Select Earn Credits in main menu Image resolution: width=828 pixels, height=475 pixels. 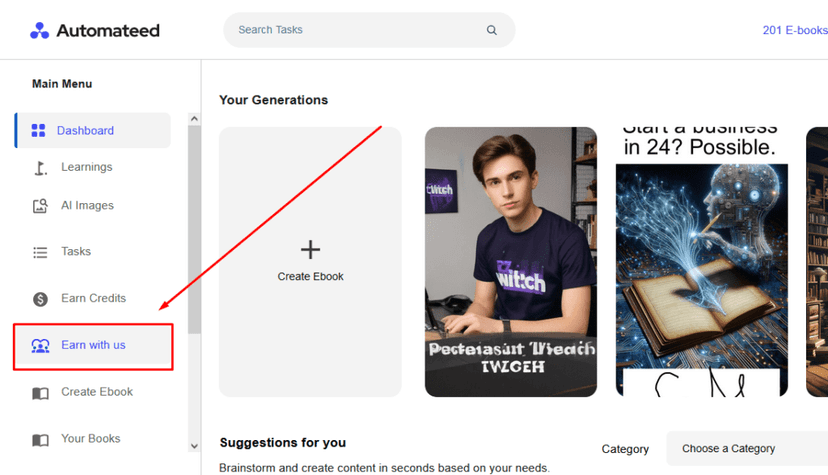93,298
